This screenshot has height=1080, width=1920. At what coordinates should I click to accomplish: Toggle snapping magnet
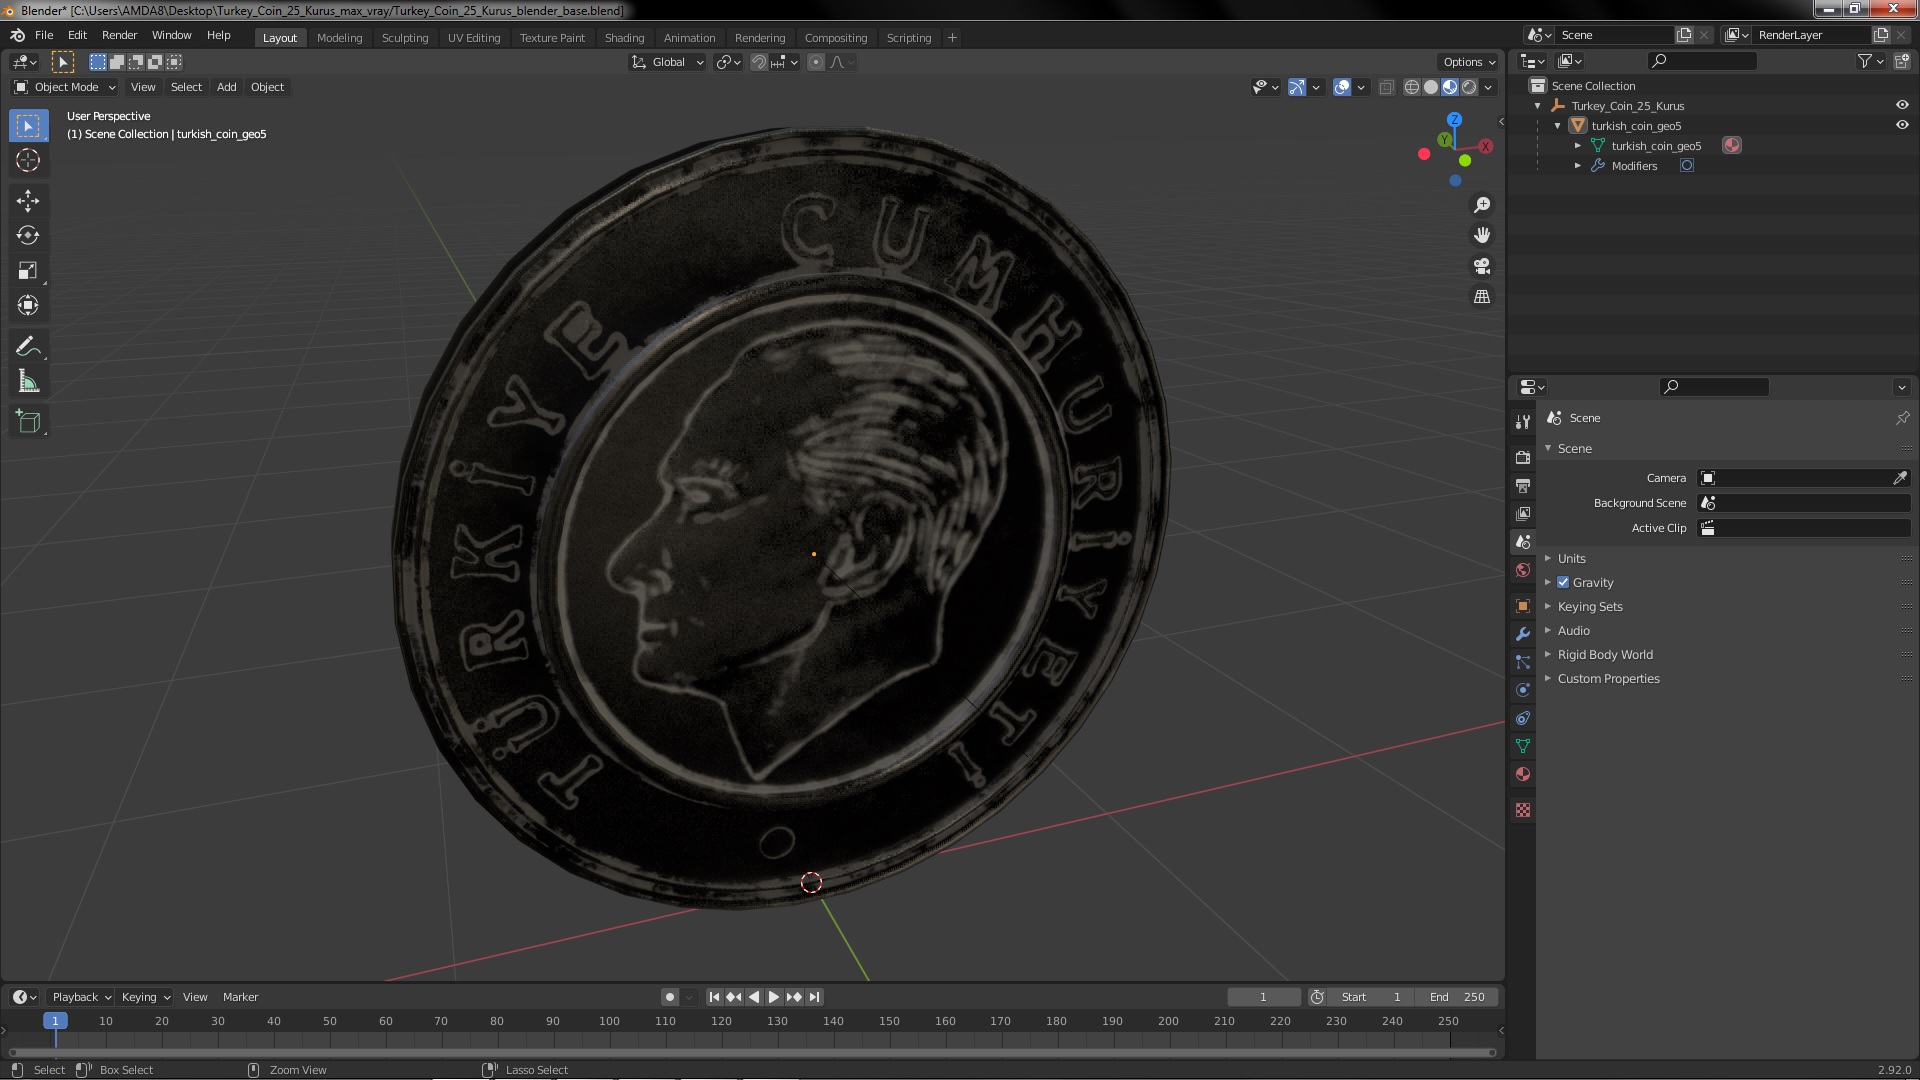pos(759,62)
